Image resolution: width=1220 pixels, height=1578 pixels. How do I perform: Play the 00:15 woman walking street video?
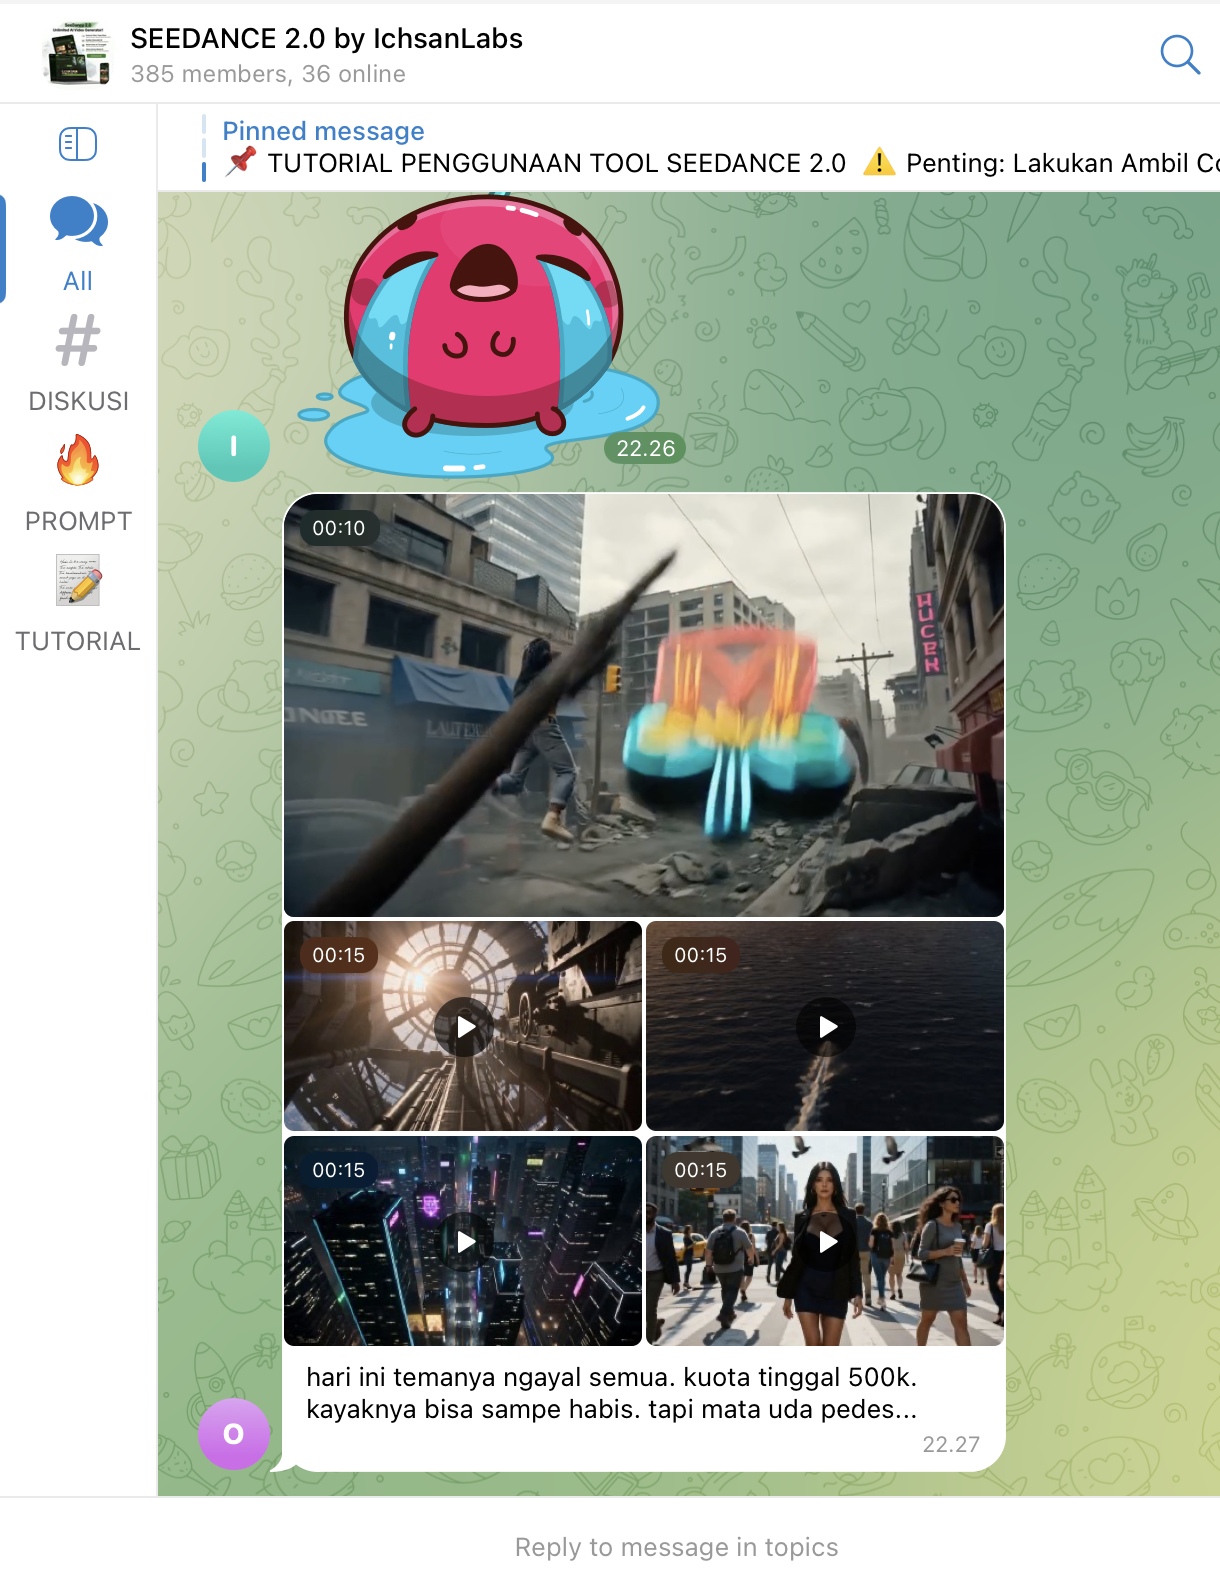coord(825,1241)
